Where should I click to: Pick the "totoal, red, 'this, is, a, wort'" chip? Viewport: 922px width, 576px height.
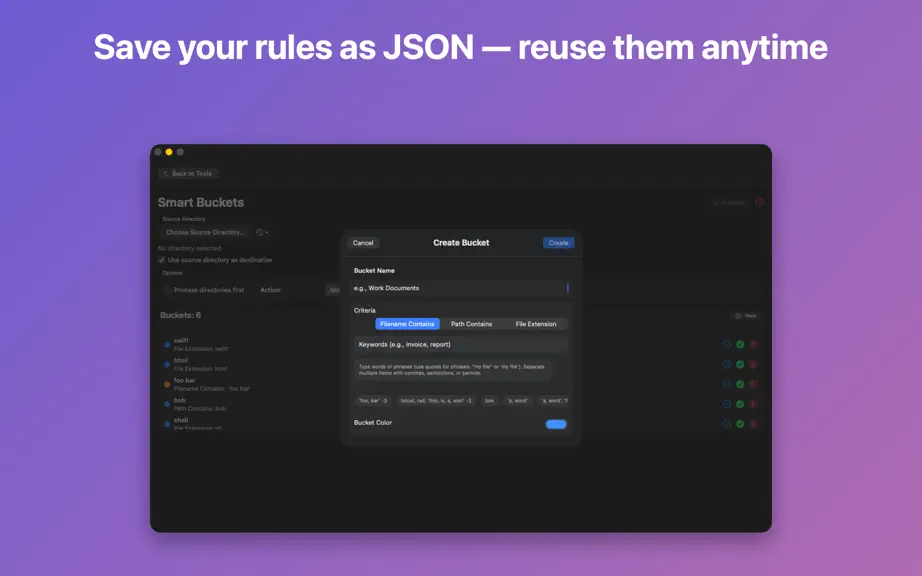tap(436, 400)
